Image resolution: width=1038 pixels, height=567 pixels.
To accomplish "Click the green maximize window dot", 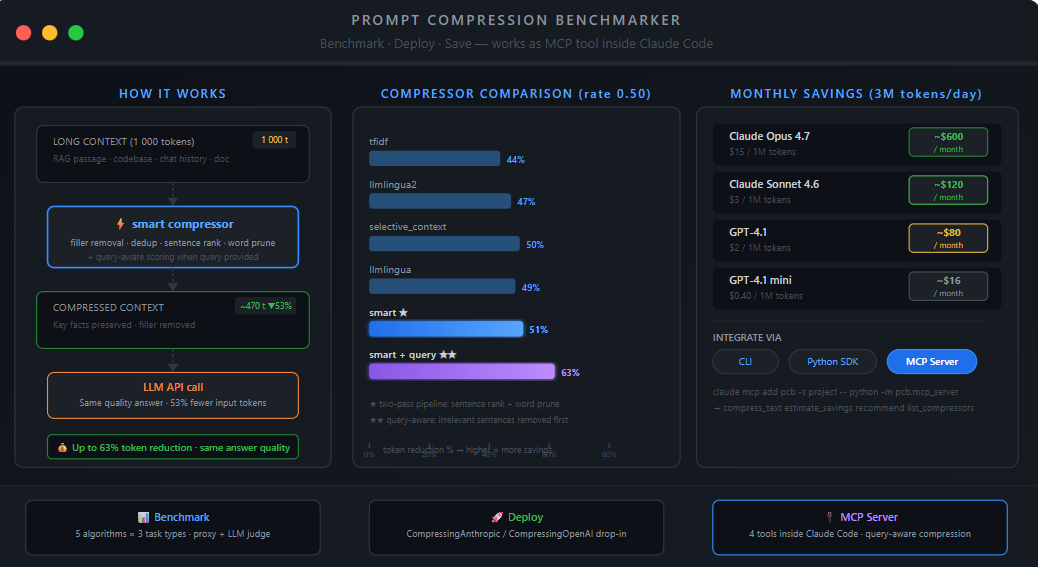I will click(76, 32).
